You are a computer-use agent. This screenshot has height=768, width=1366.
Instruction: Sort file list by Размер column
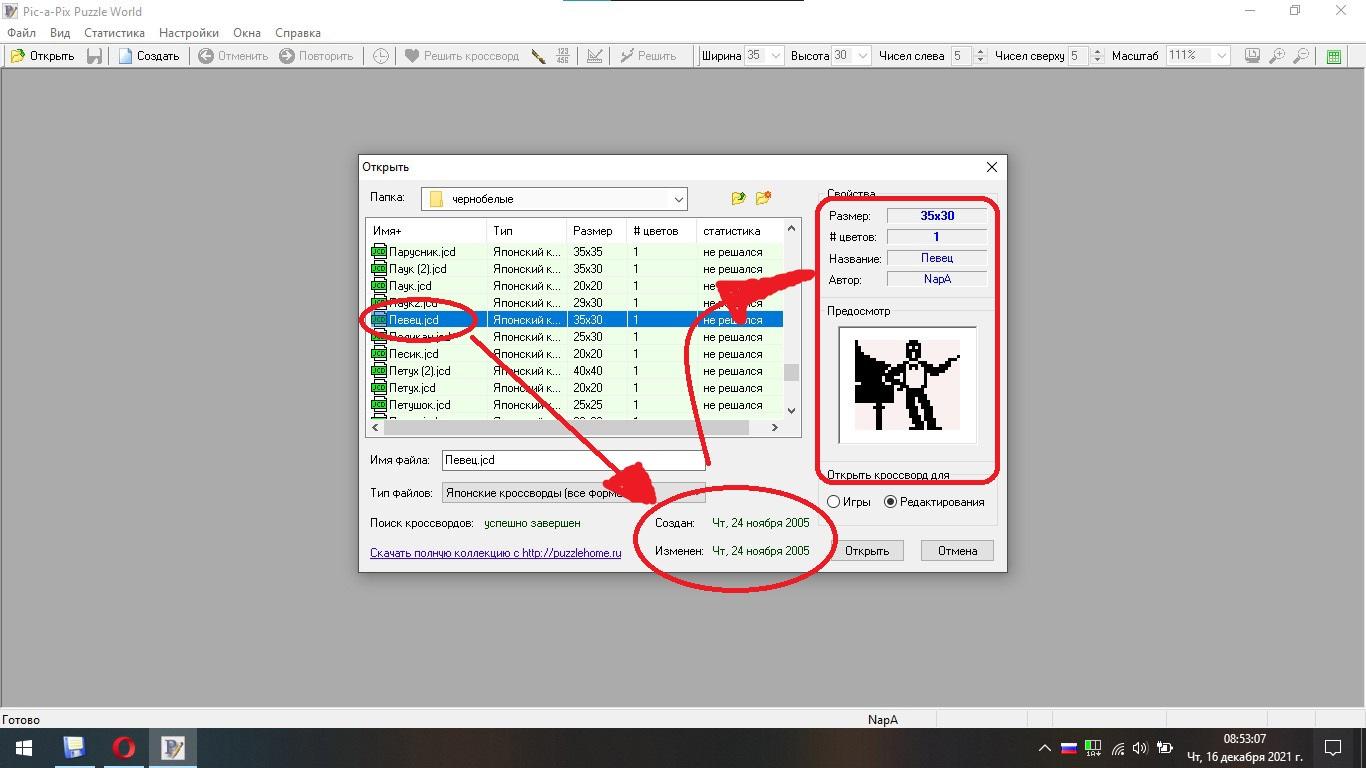point(595,231)
